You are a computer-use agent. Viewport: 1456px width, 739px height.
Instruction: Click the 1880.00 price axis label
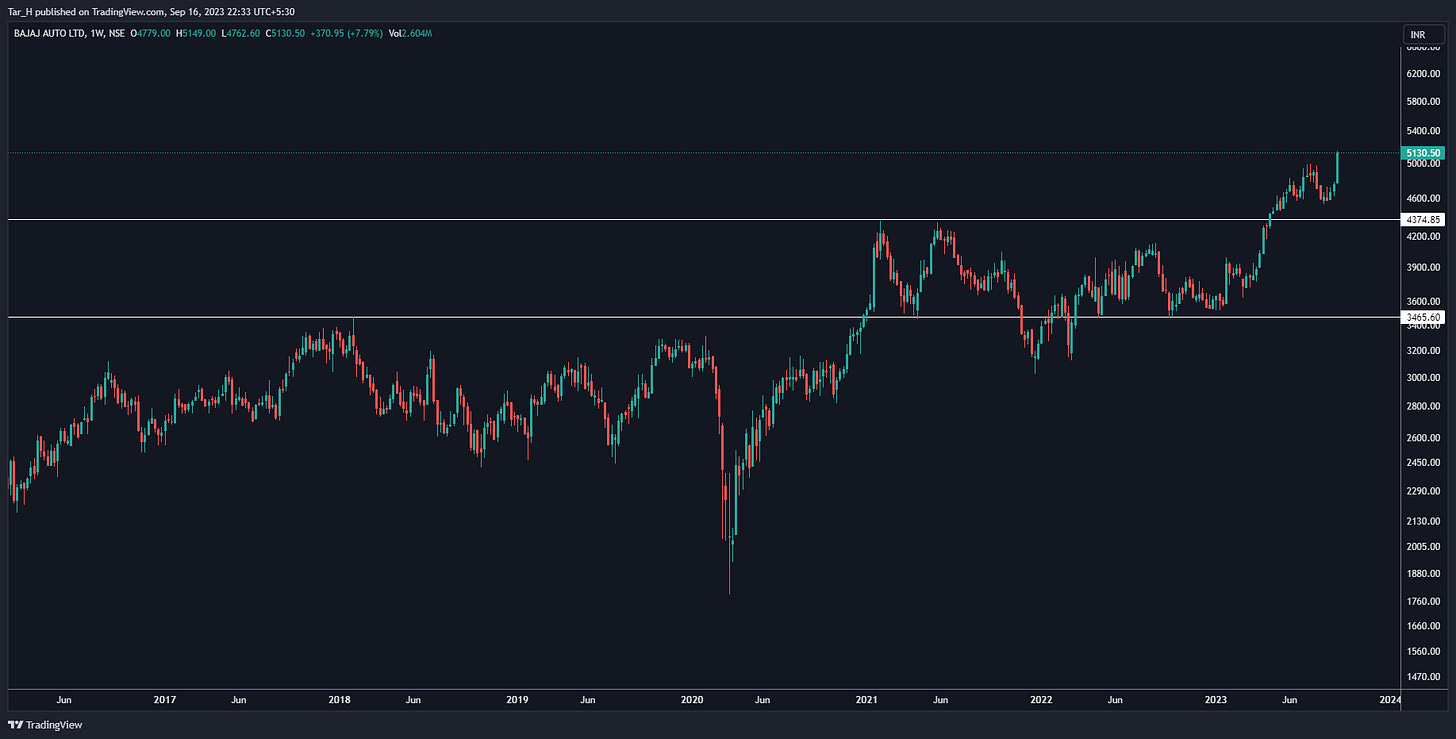(1423, 573)
